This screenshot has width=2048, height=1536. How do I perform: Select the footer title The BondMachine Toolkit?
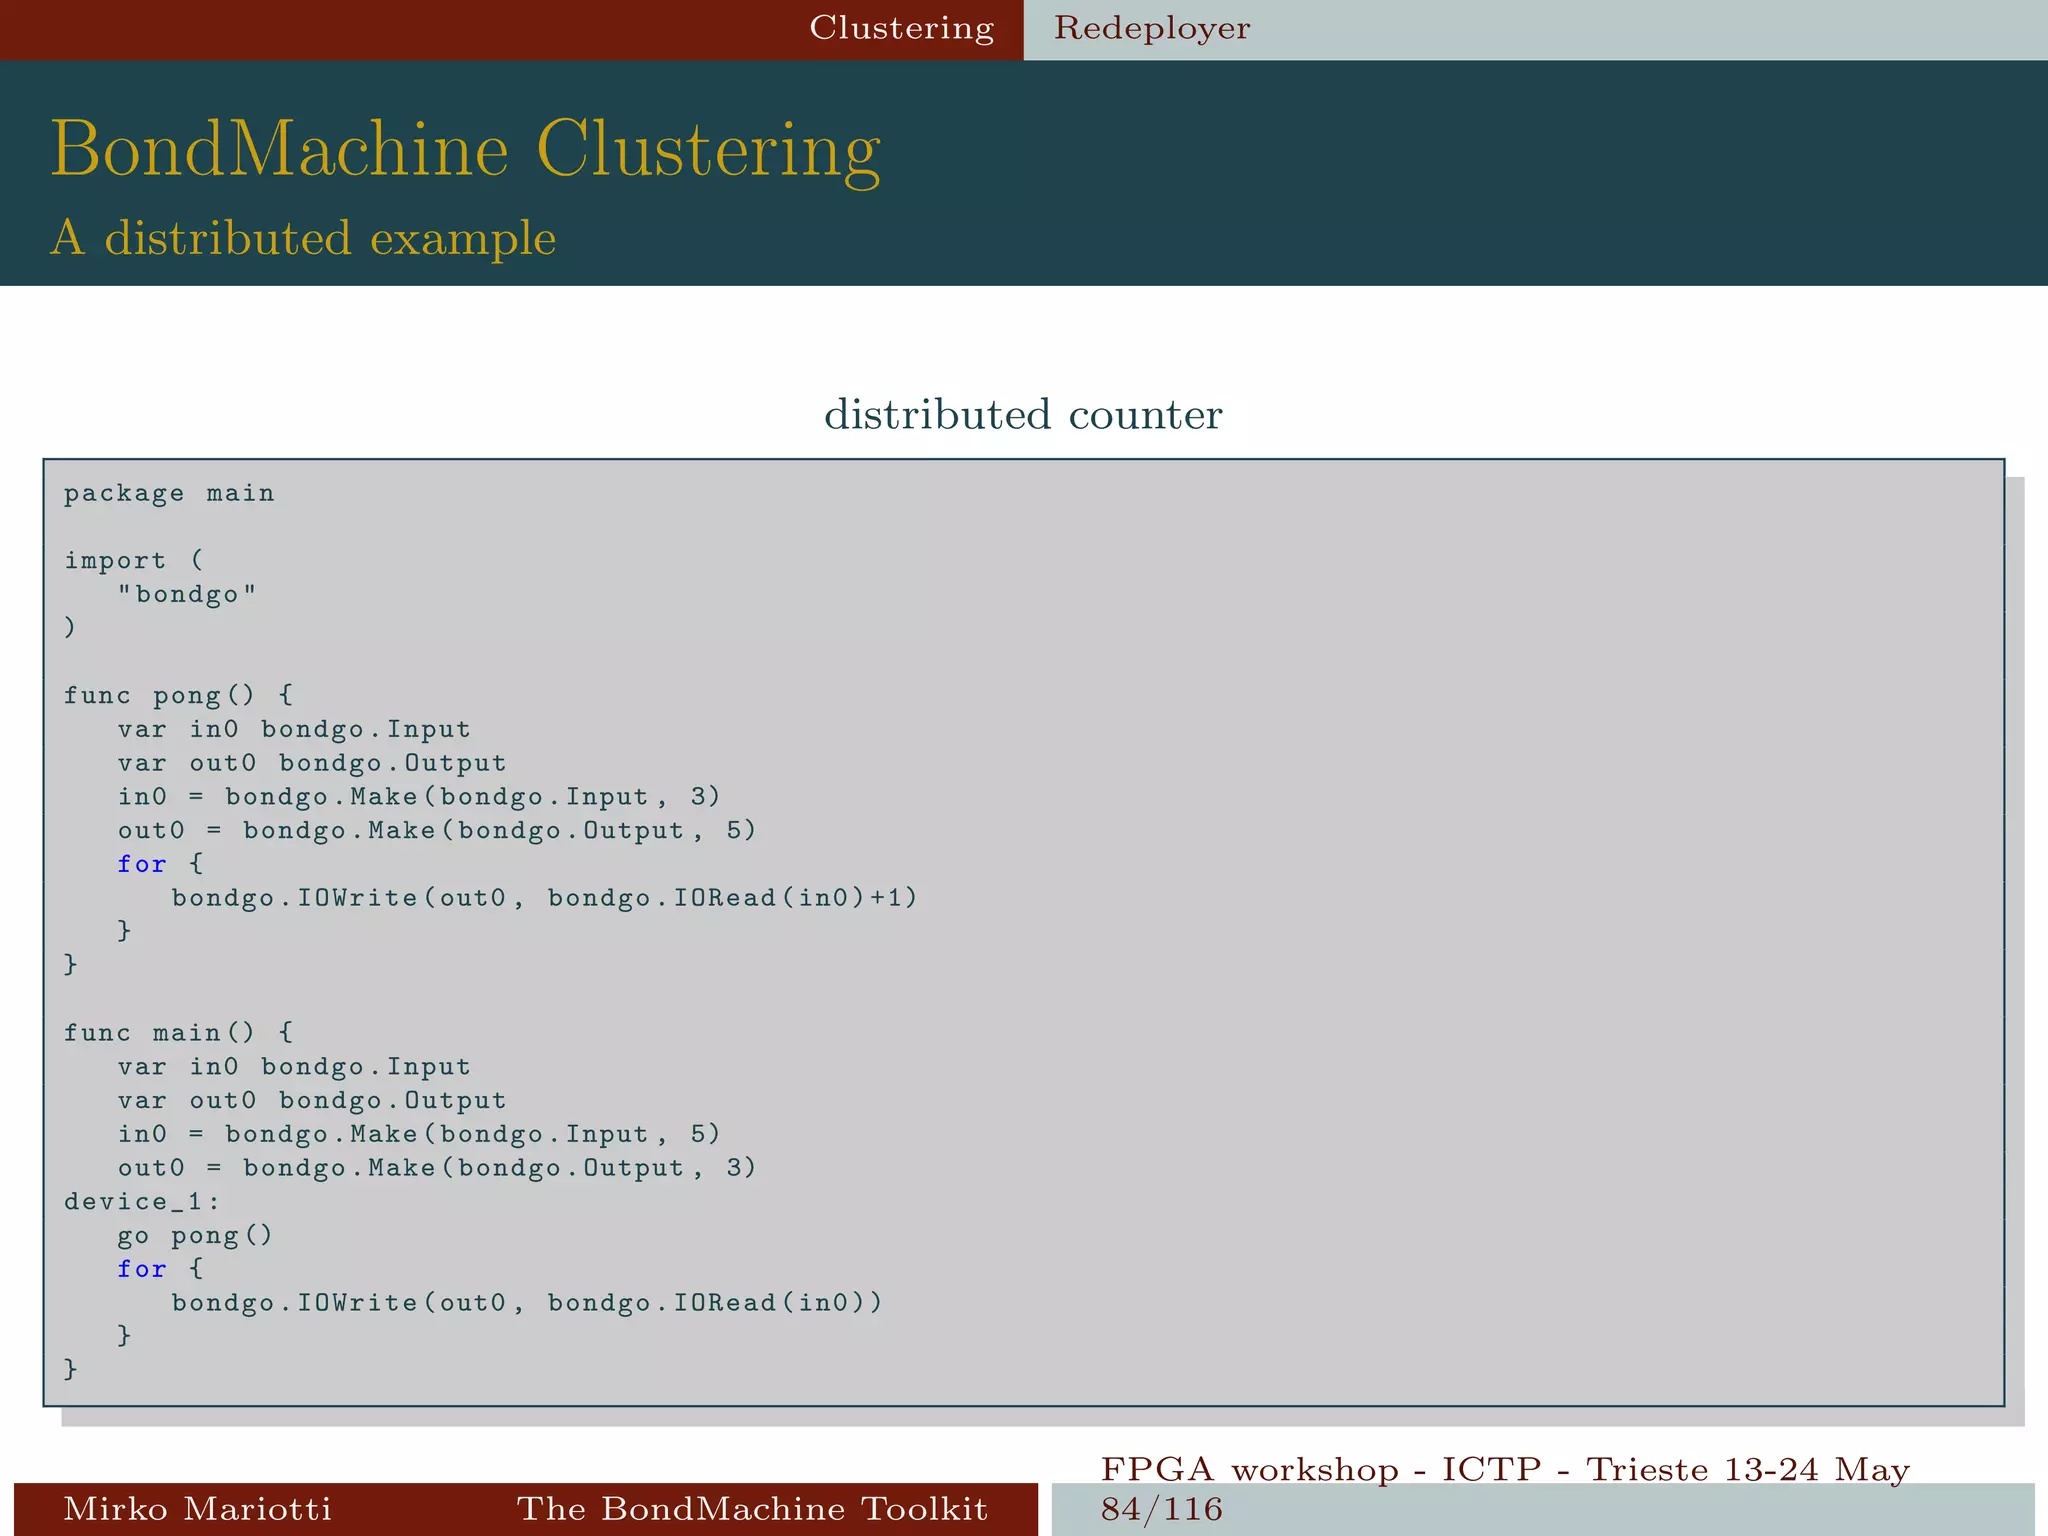(752, 1508)
